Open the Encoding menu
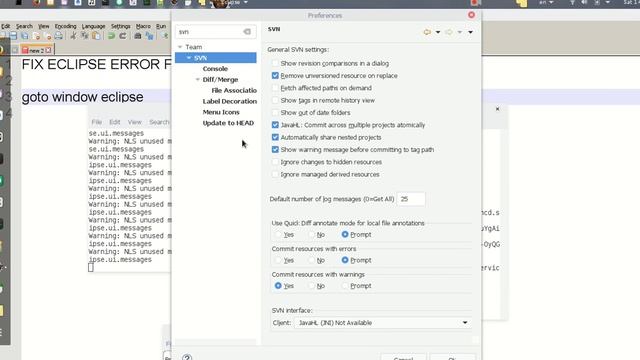The height and width of the screenshot is (360, 640). [x=66, y=26]
